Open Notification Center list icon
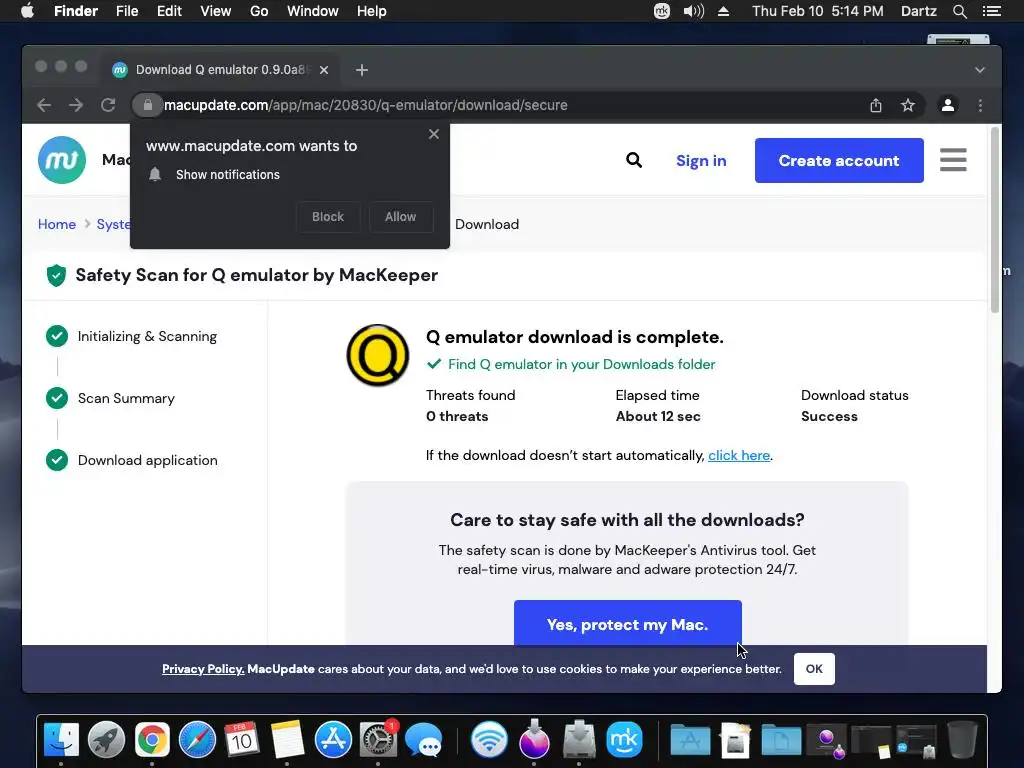Image resolution: width=1024 pixels, height=768 pixels. coord(992,11)
